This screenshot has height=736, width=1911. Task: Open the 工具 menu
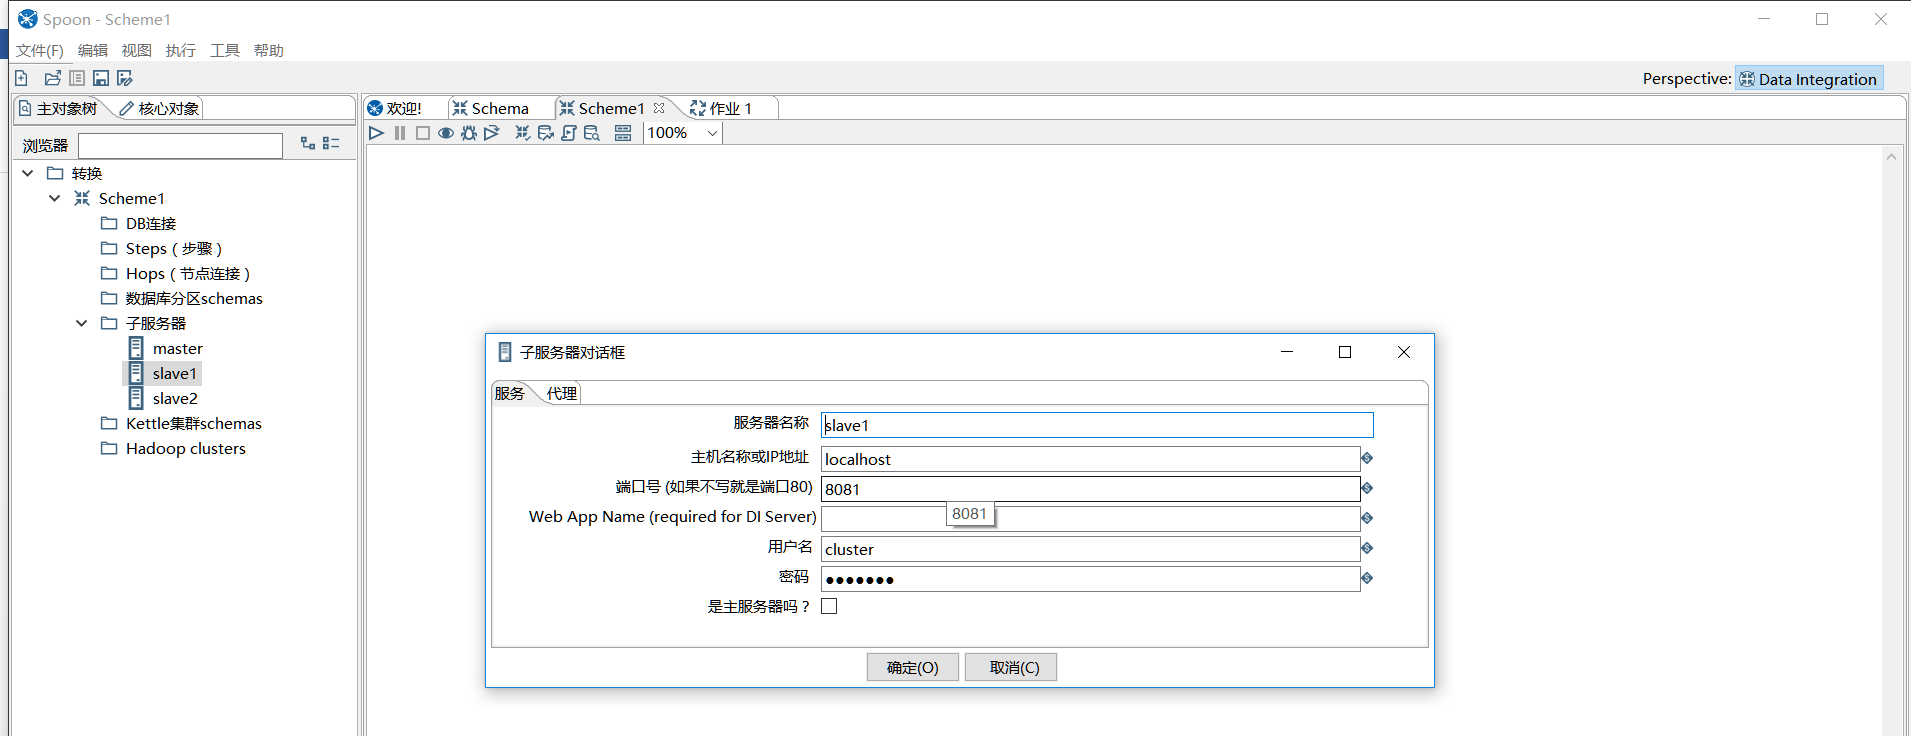(225, 50)
